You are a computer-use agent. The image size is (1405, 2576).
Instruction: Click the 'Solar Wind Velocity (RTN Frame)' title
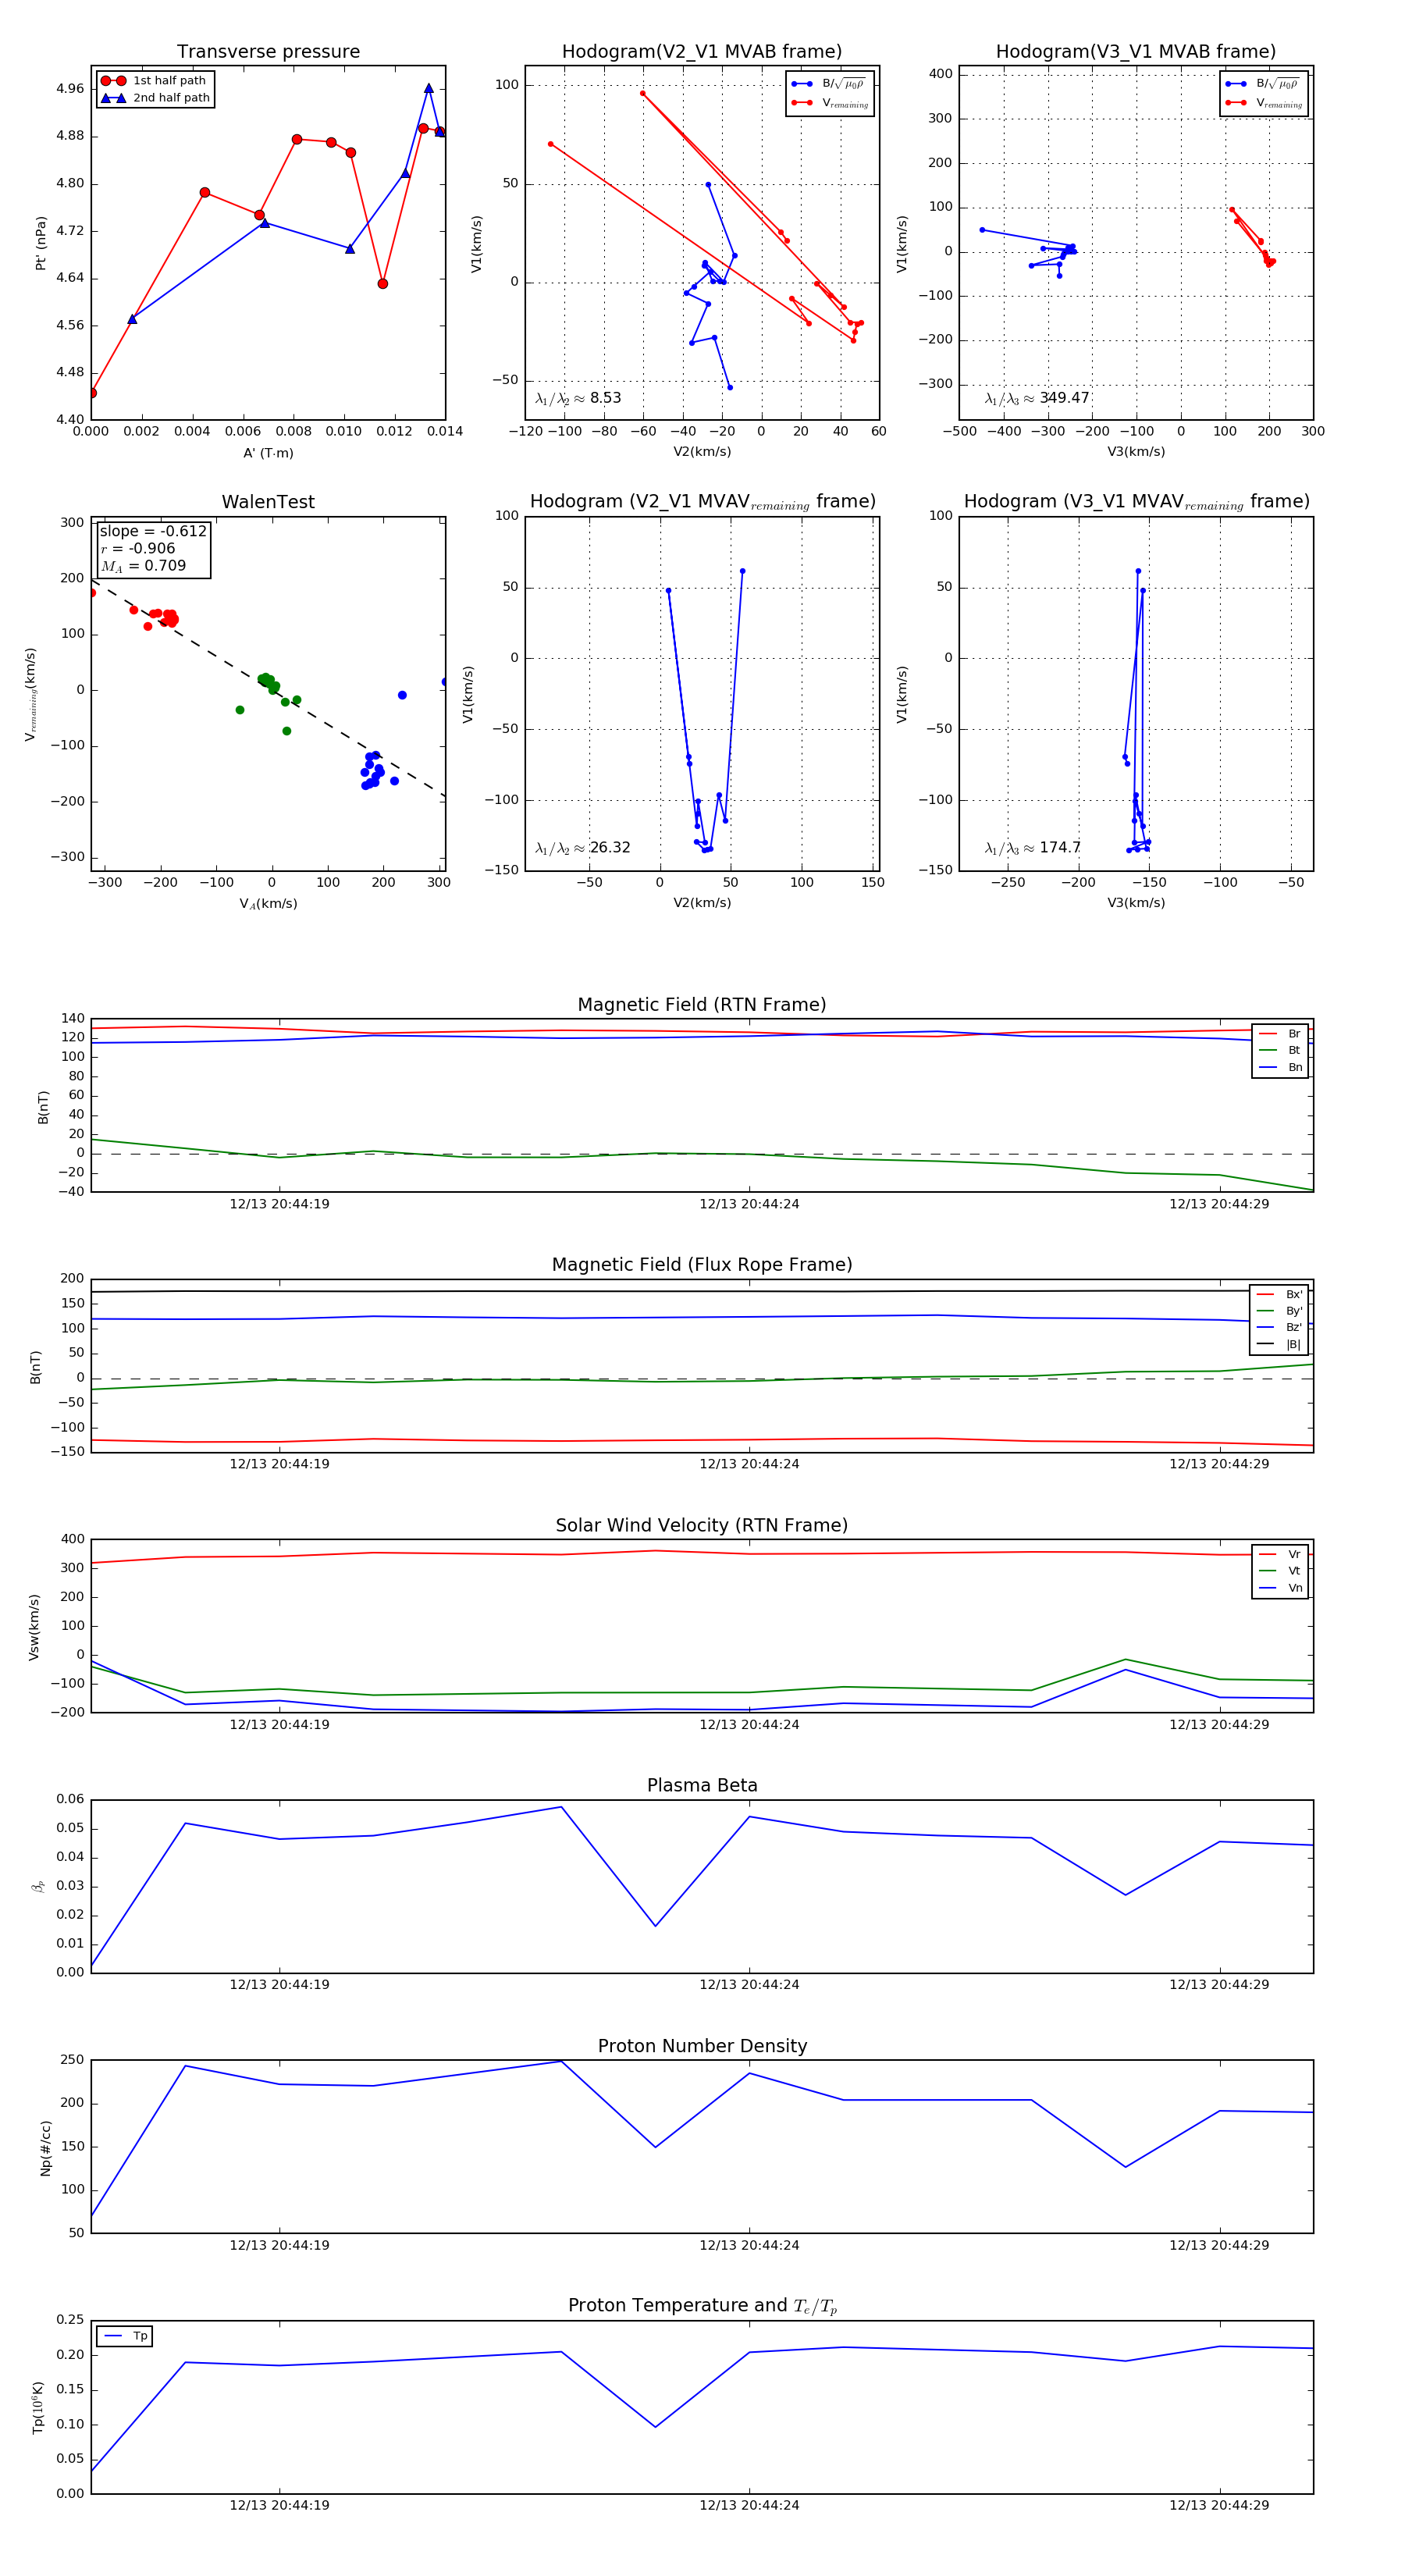coord(702,1526)
